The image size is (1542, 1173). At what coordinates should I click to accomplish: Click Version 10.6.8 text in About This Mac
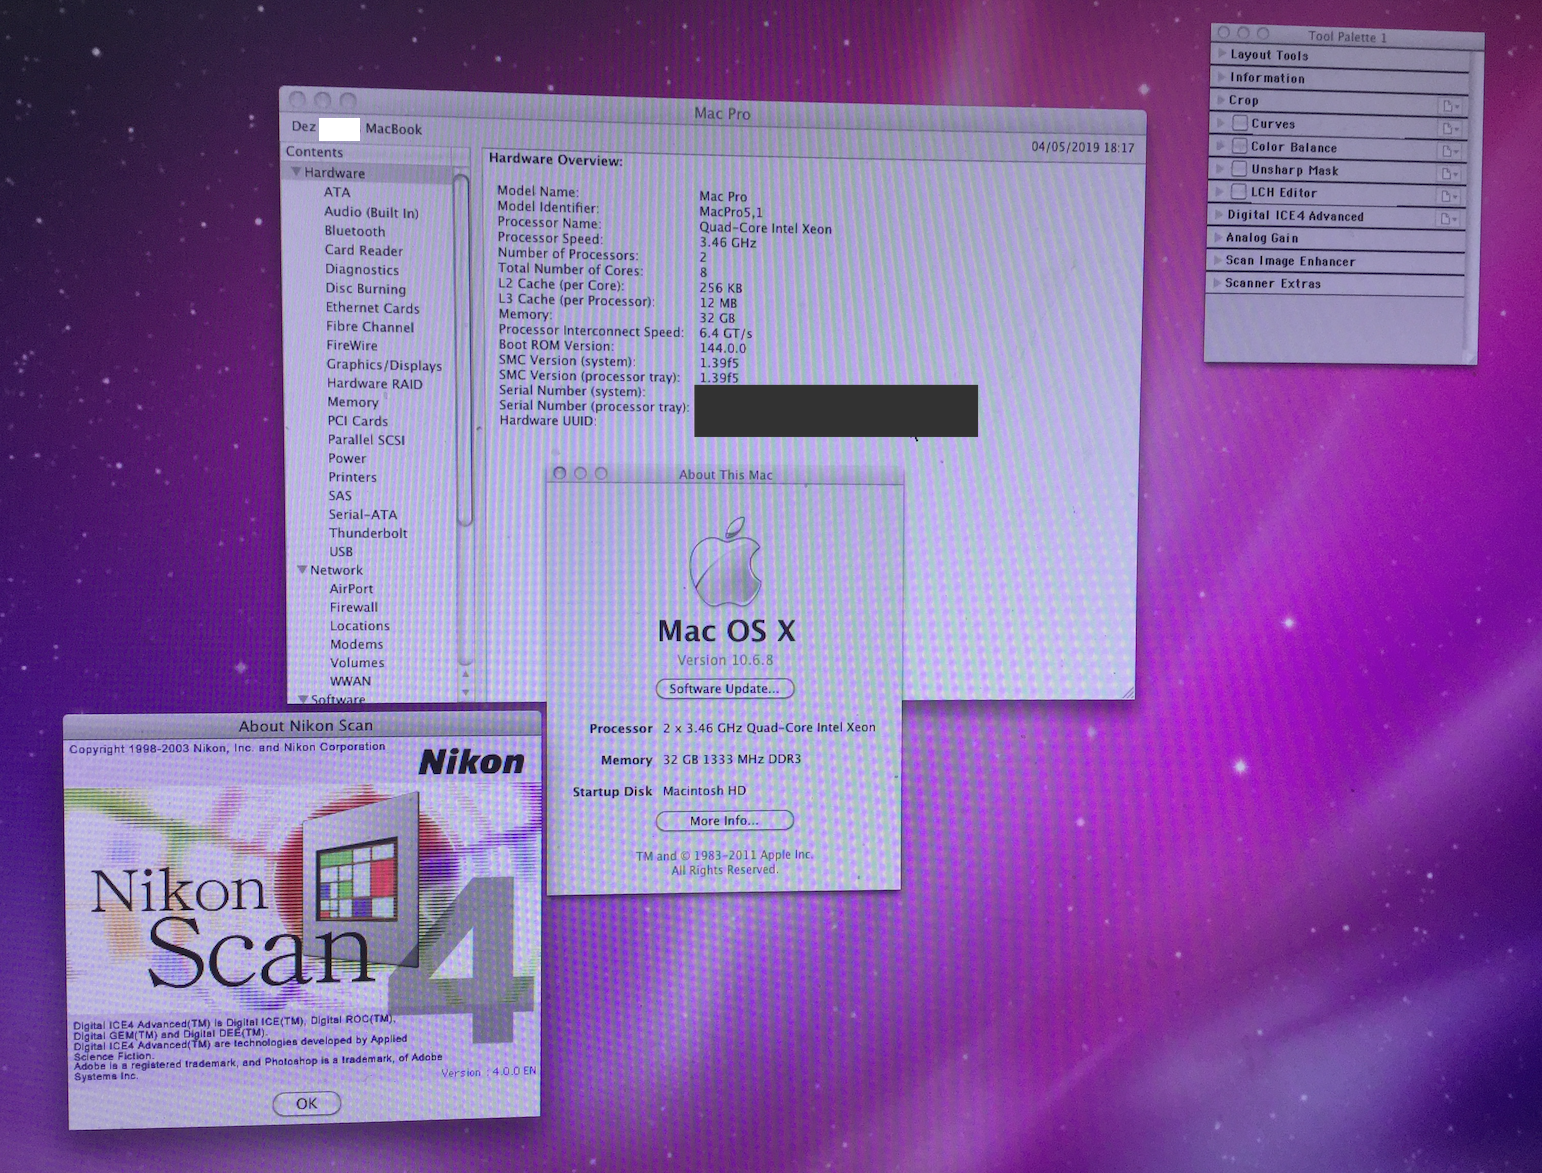coord(725,660)
